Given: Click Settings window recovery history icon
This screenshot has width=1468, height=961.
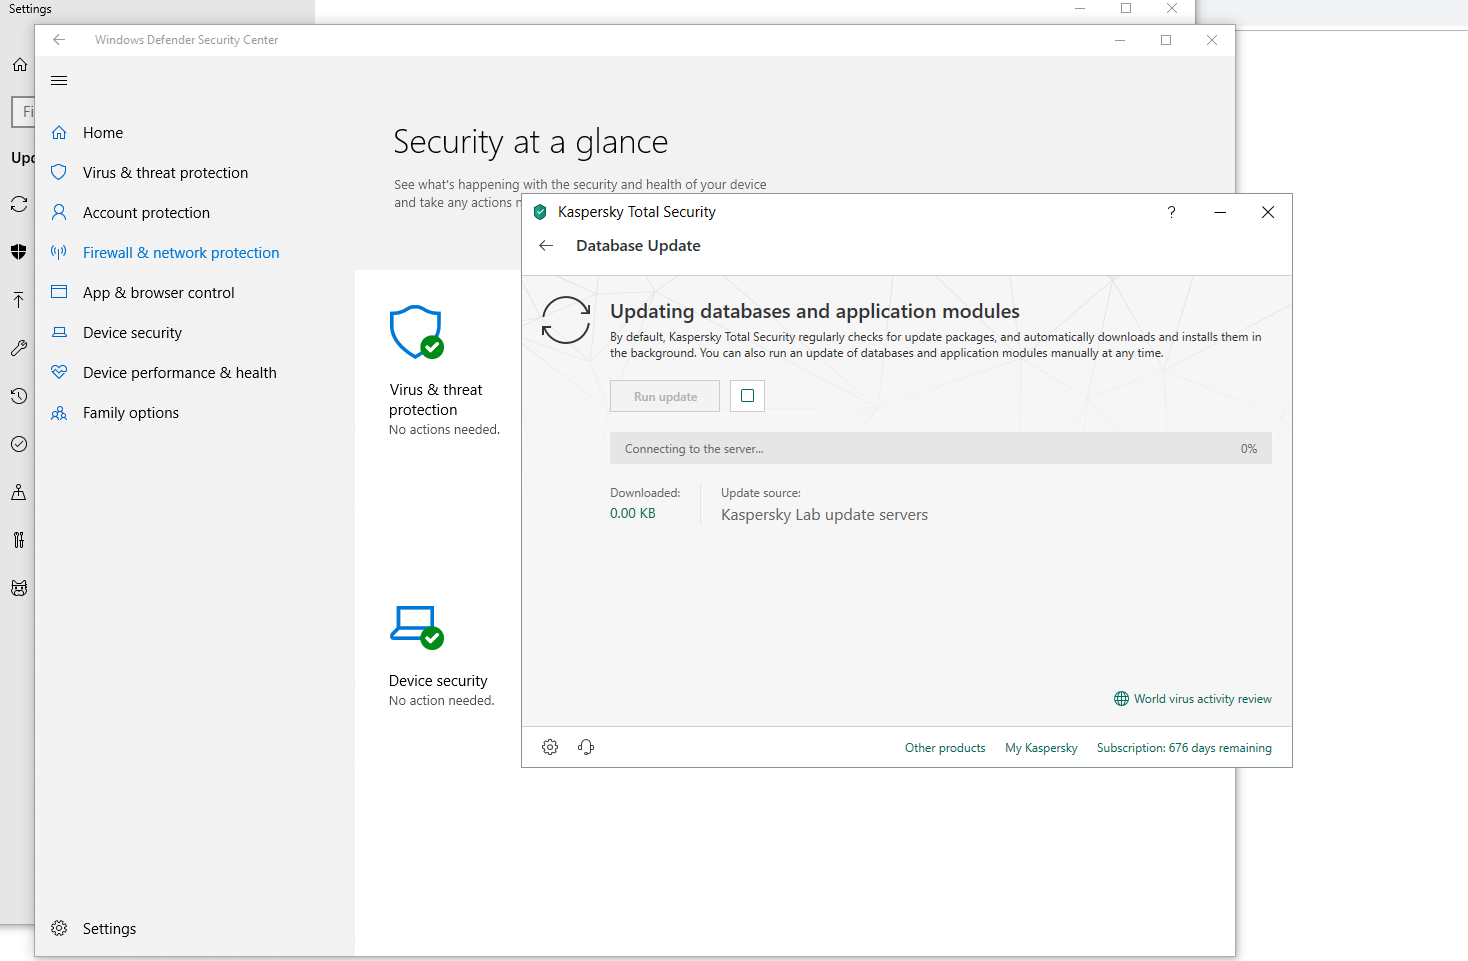Looking at the screenshot, I should tap(19, 396).
